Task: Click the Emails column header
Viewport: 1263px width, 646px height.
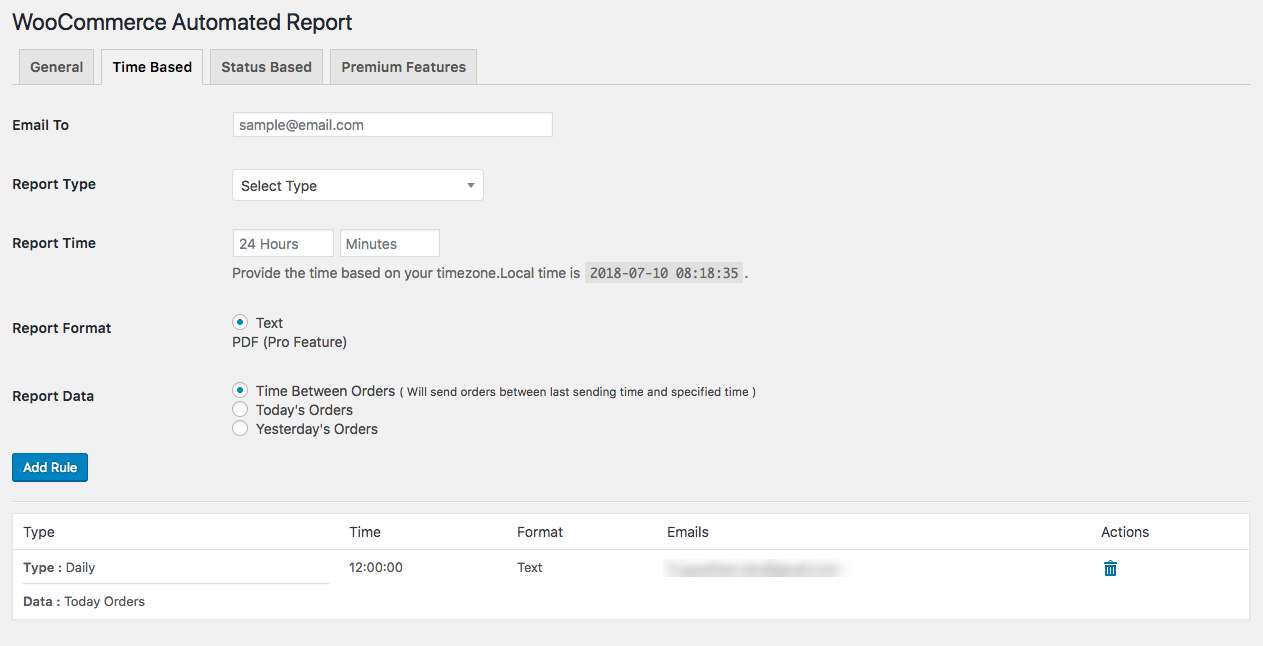Action: (688, 532)
